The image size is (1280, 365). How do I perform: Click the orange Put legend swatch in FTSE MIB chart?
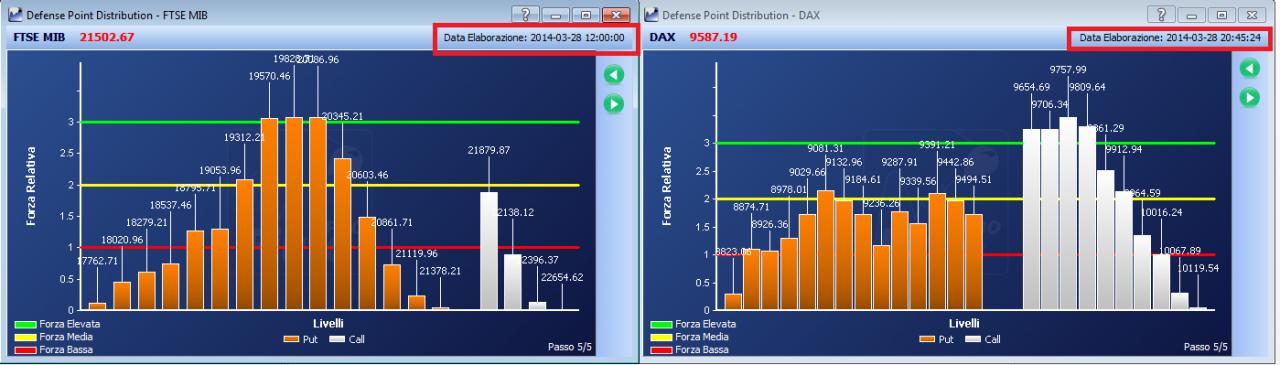tap(291, 339)
